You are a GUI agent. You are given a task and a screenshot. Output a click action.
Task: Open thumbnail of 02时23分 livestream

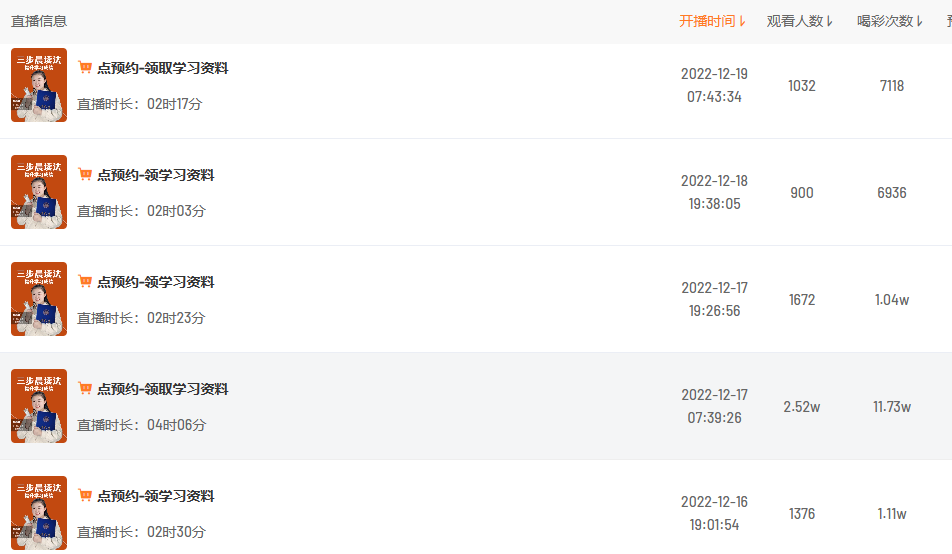tap(39, 299)
